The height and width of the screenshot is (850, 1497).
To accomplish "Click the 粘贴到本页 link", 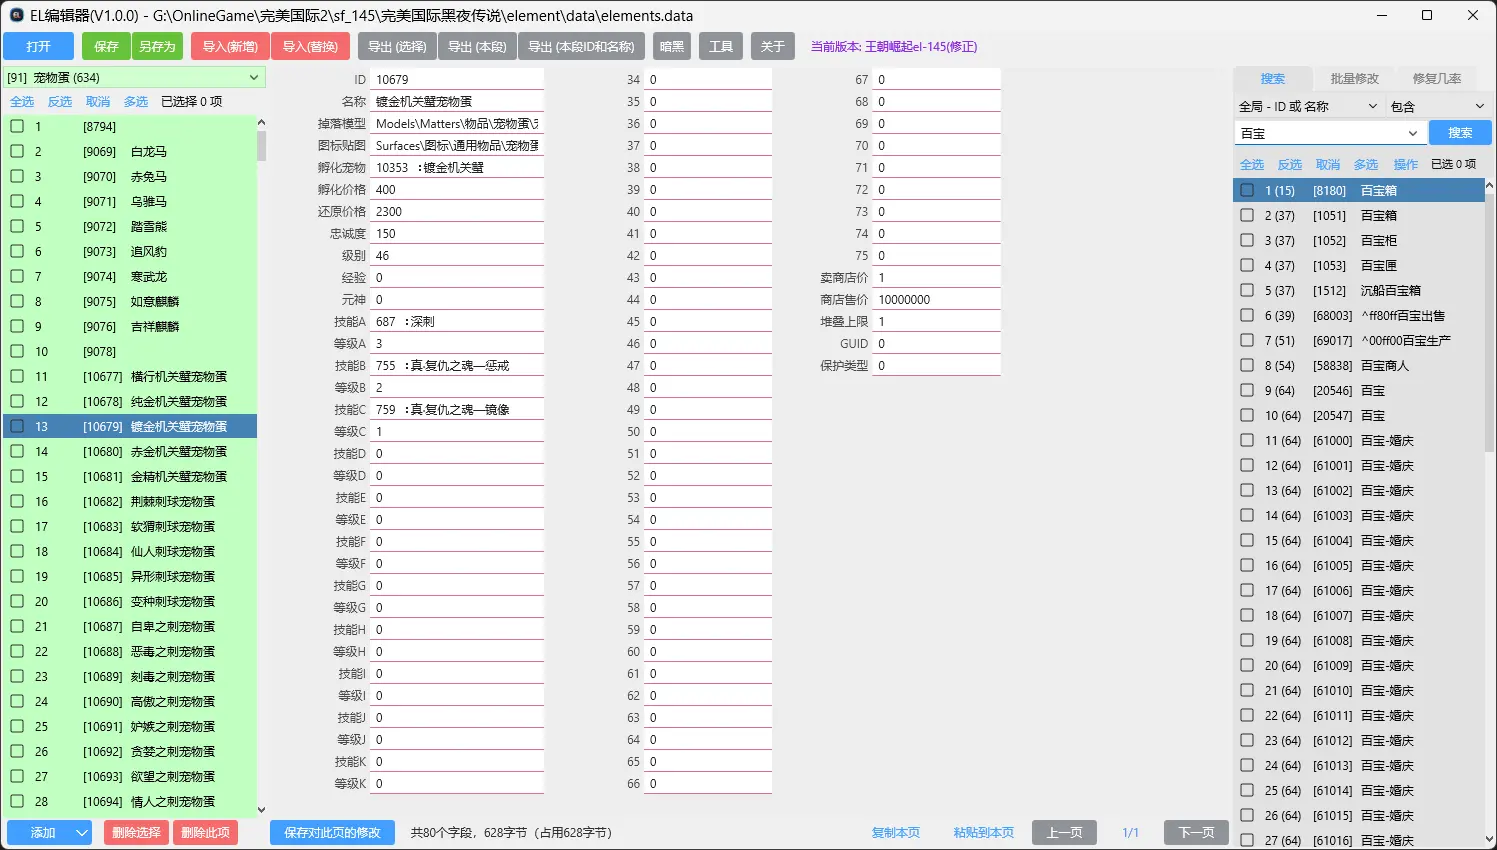I will point(983,832).
